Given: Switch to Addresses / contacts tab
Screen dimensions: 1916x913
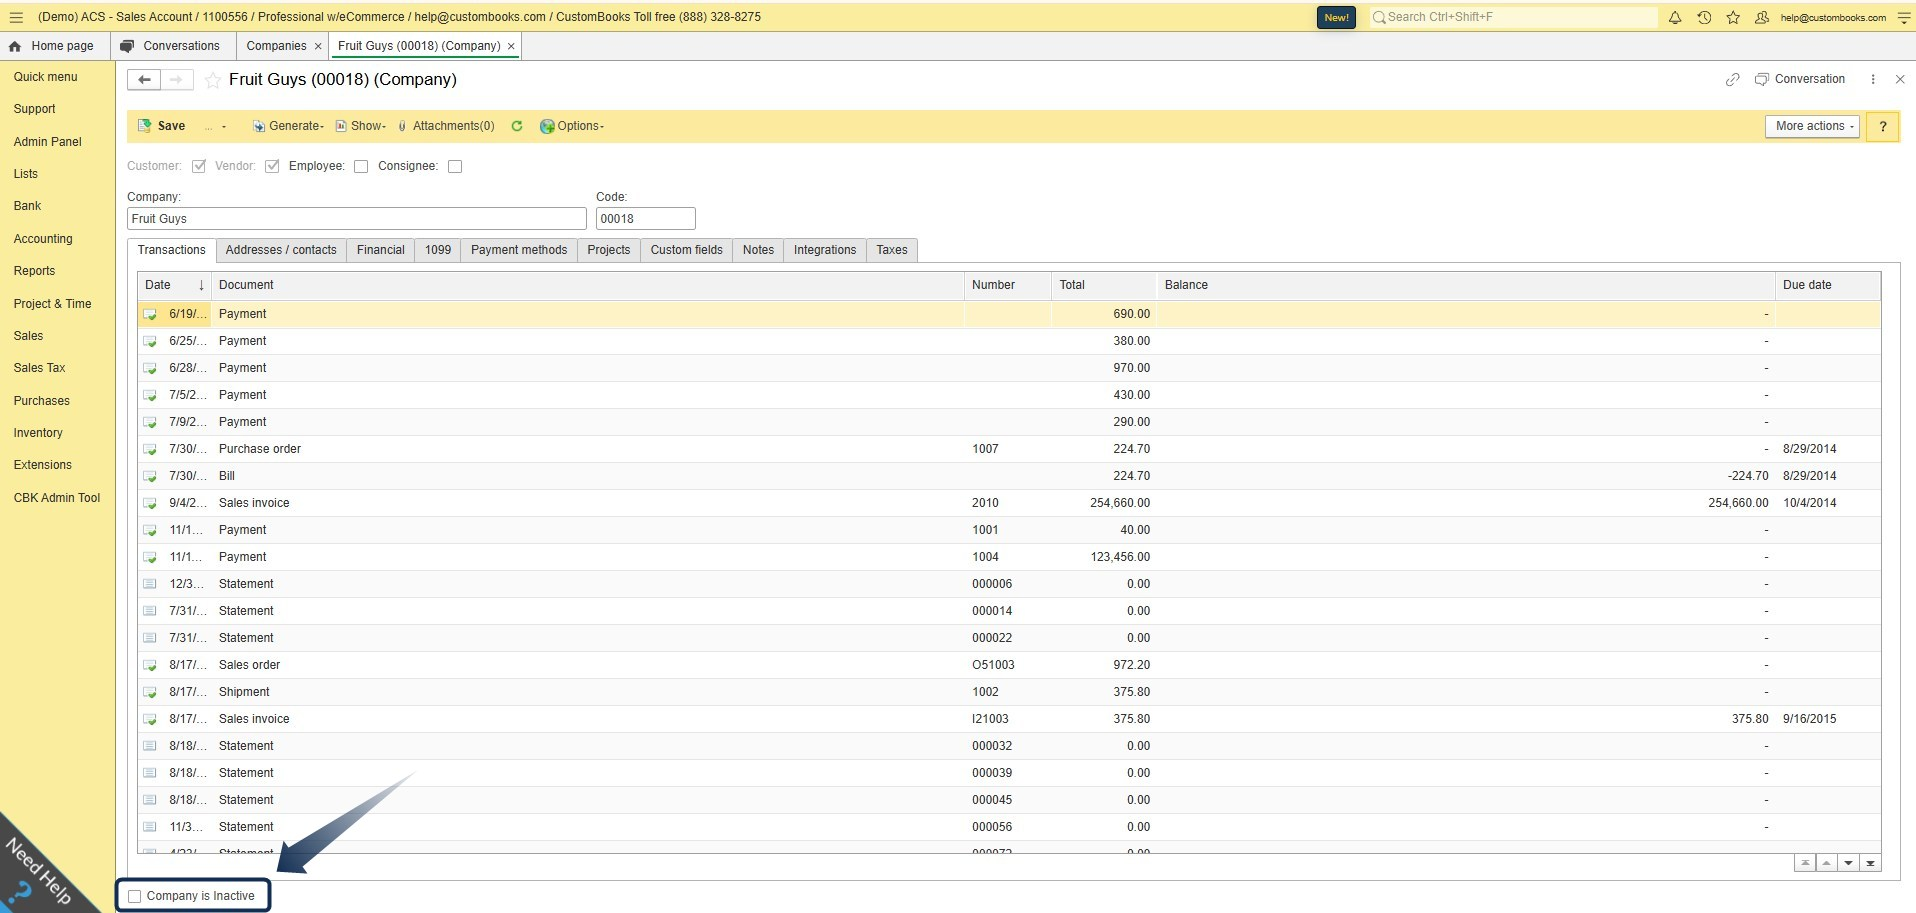Looking at the screenshot, I should point(281,250).
